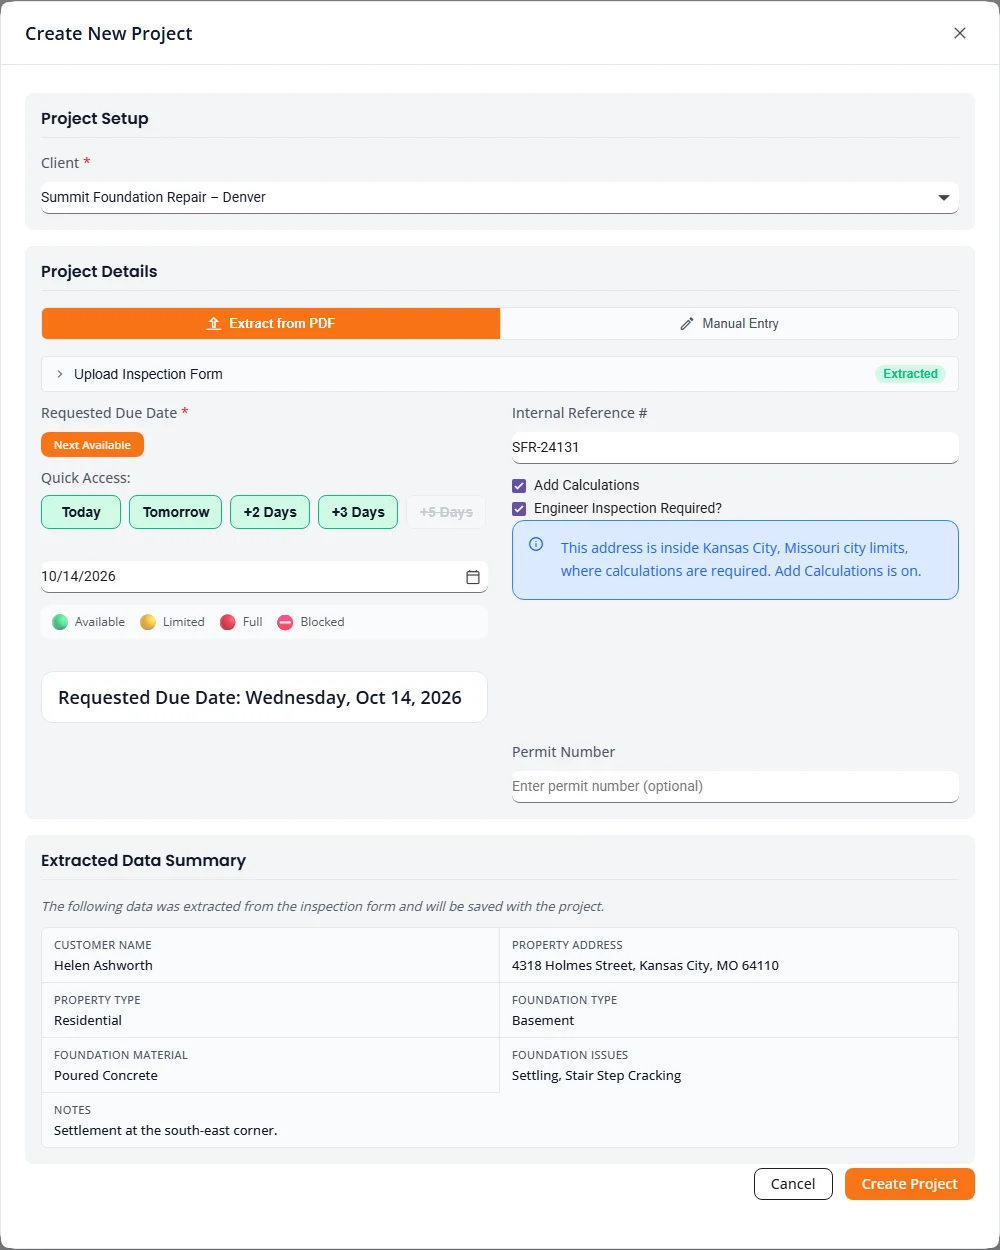1000x1250 pixels.
Task: Select the +3 Days quick access button
Action: click(x=358, y=512)
